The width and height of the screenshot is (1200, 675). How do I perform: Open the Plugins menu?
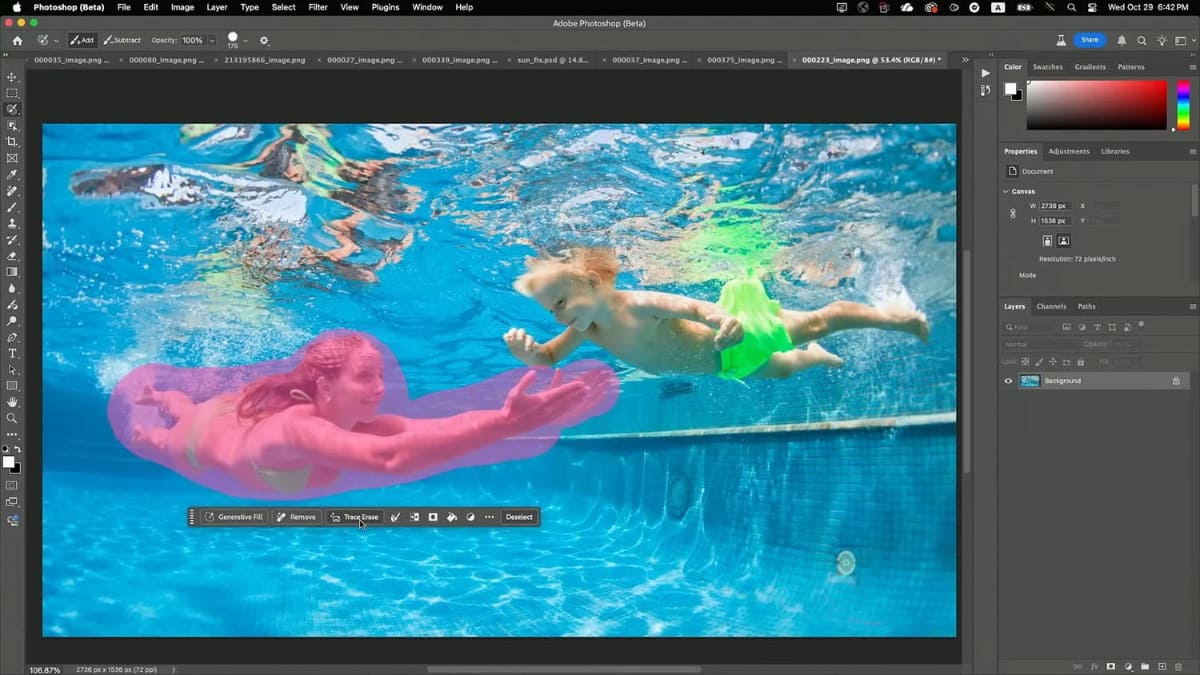(384, 7)
